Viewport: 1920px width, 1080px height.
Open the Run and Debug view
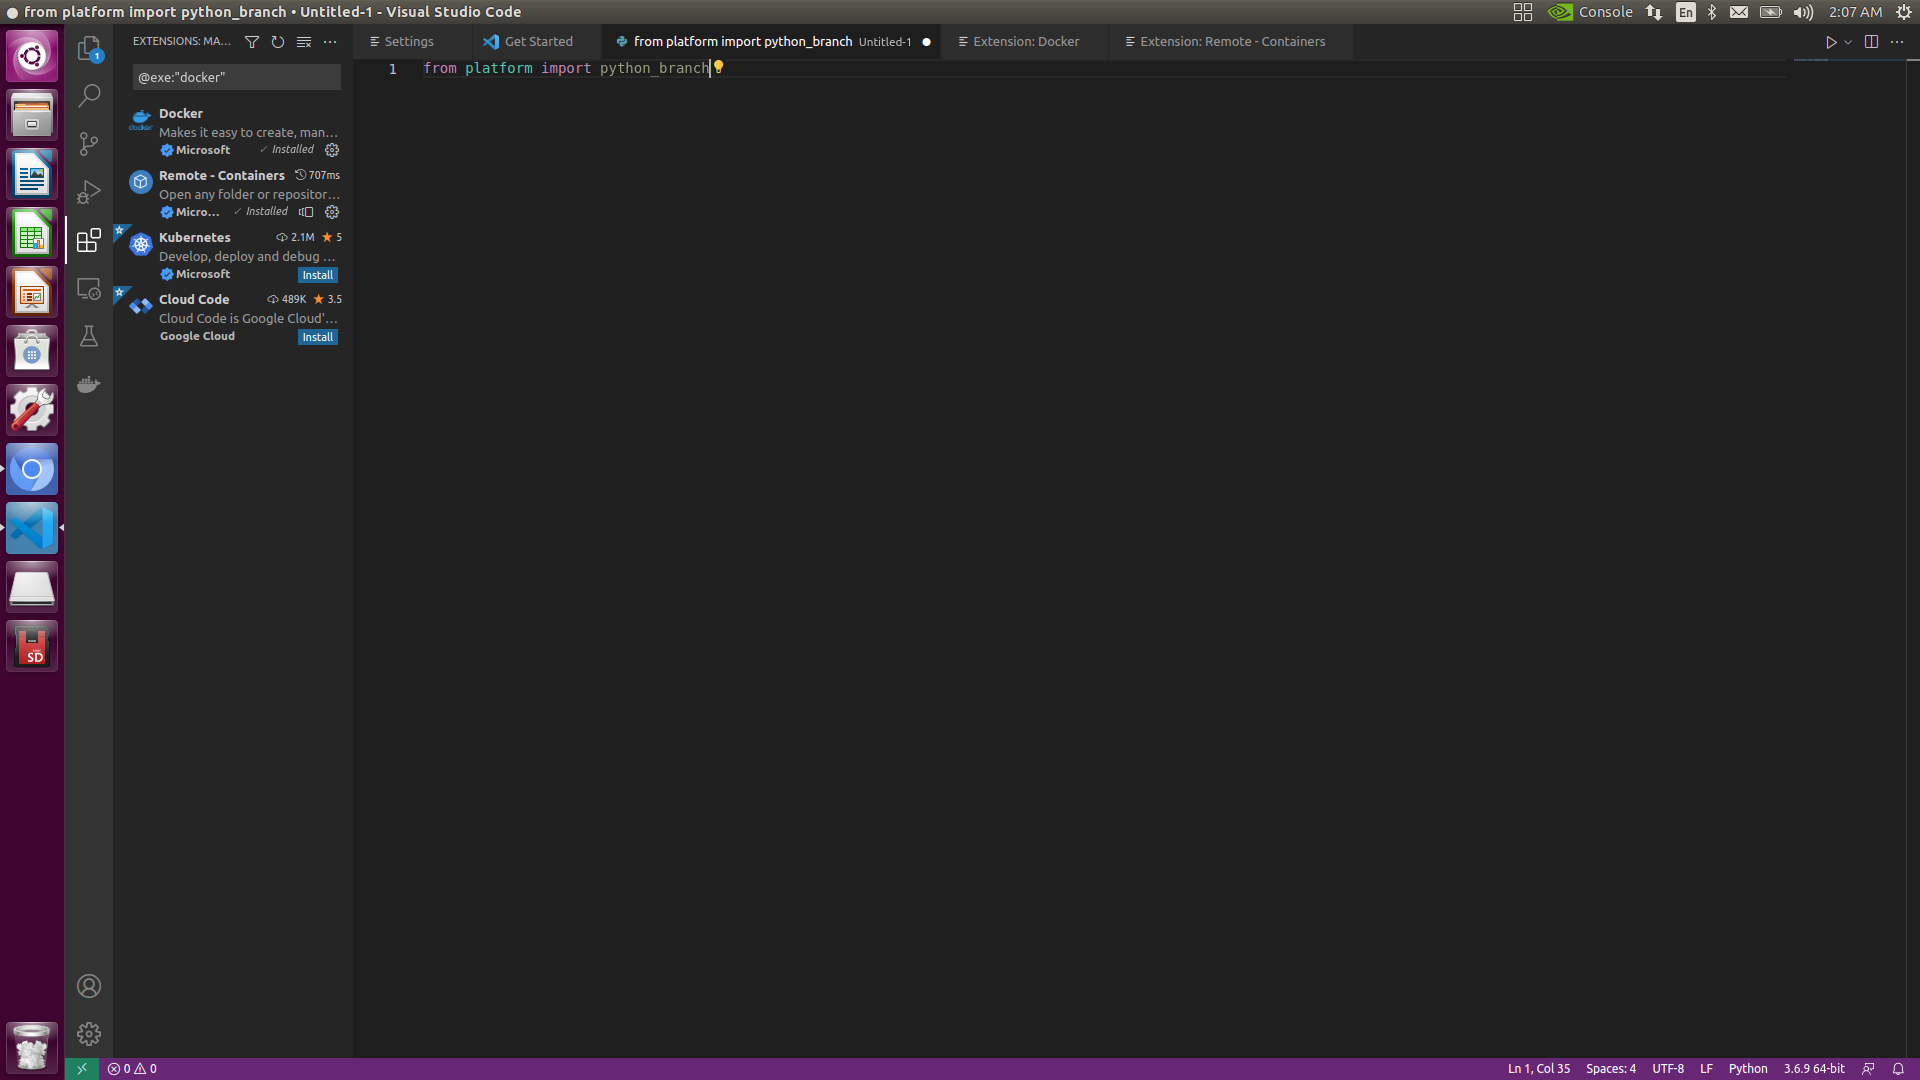click(x=89, y=192)
